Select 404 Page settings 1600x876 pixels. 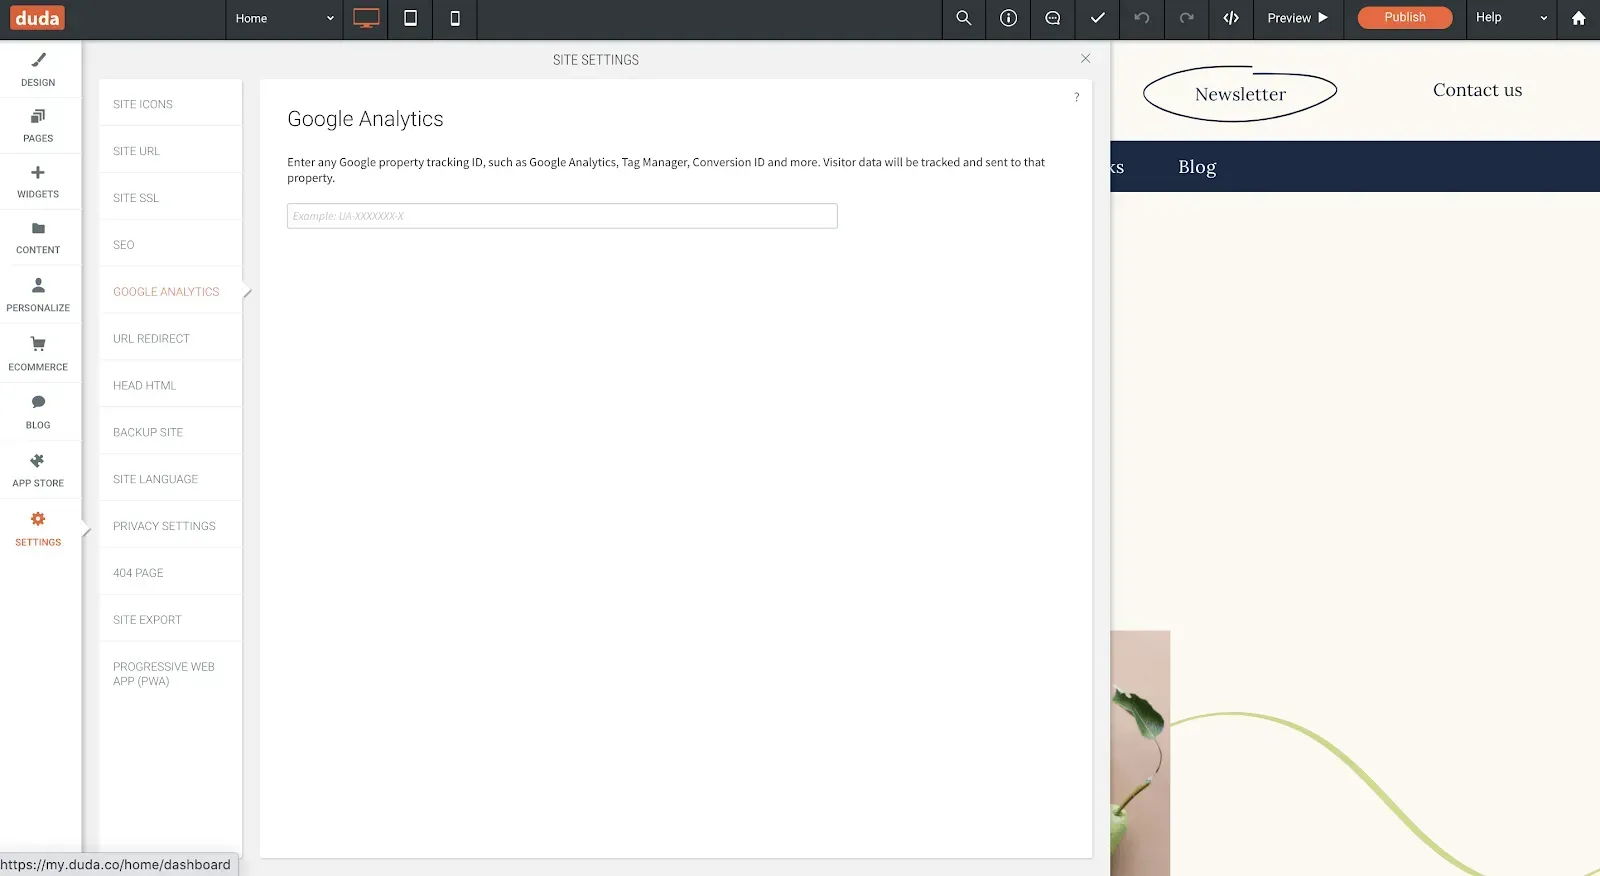pos(170,573)
